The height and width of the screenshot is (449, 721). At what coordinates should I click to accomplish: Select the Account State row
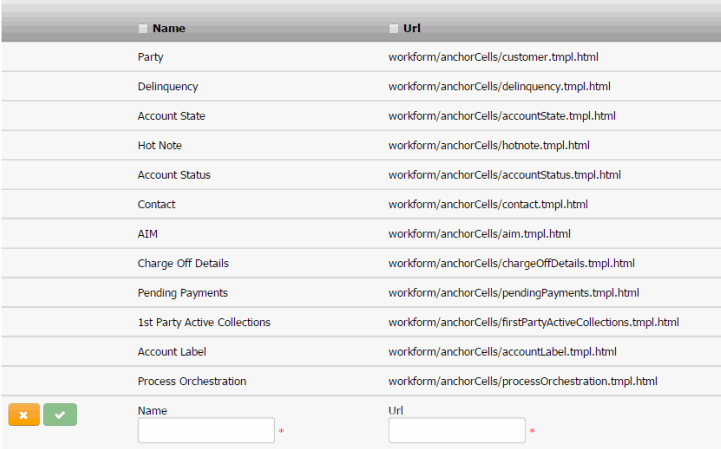172,116
